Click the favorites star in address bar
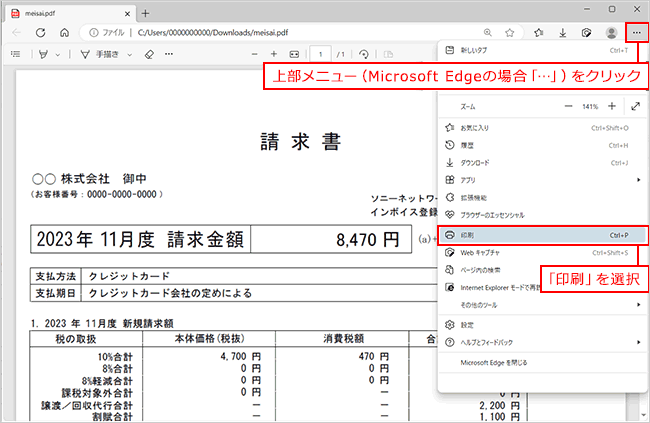Viewport: 650px width, 423px height. pos(510,32)
